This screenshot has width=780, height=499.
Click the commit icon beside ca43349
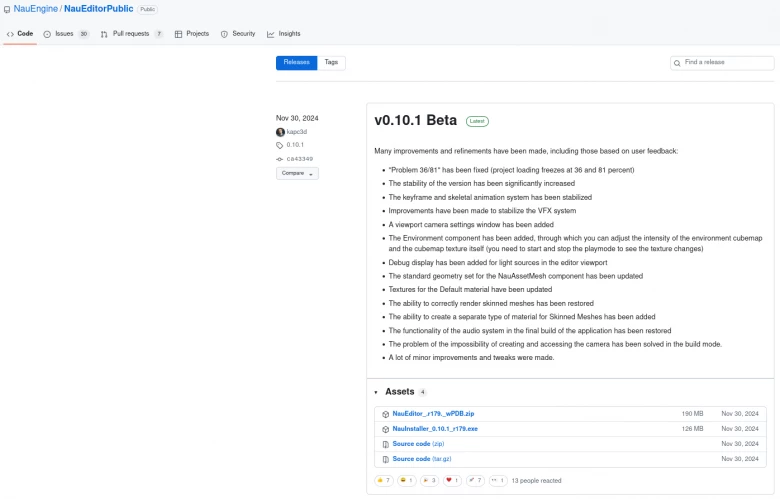pos(280,159)
